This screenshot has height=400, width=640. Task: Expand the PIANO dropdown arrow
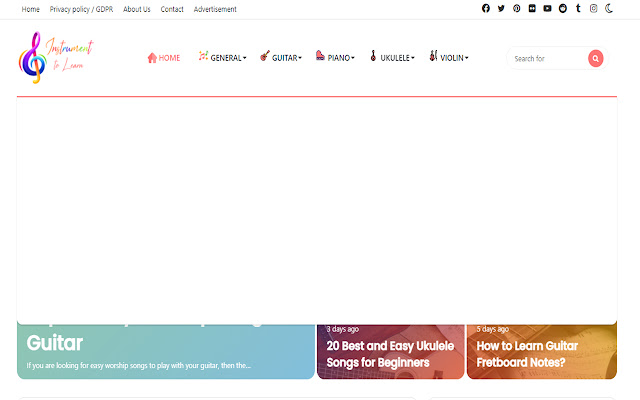pos(353,58)
